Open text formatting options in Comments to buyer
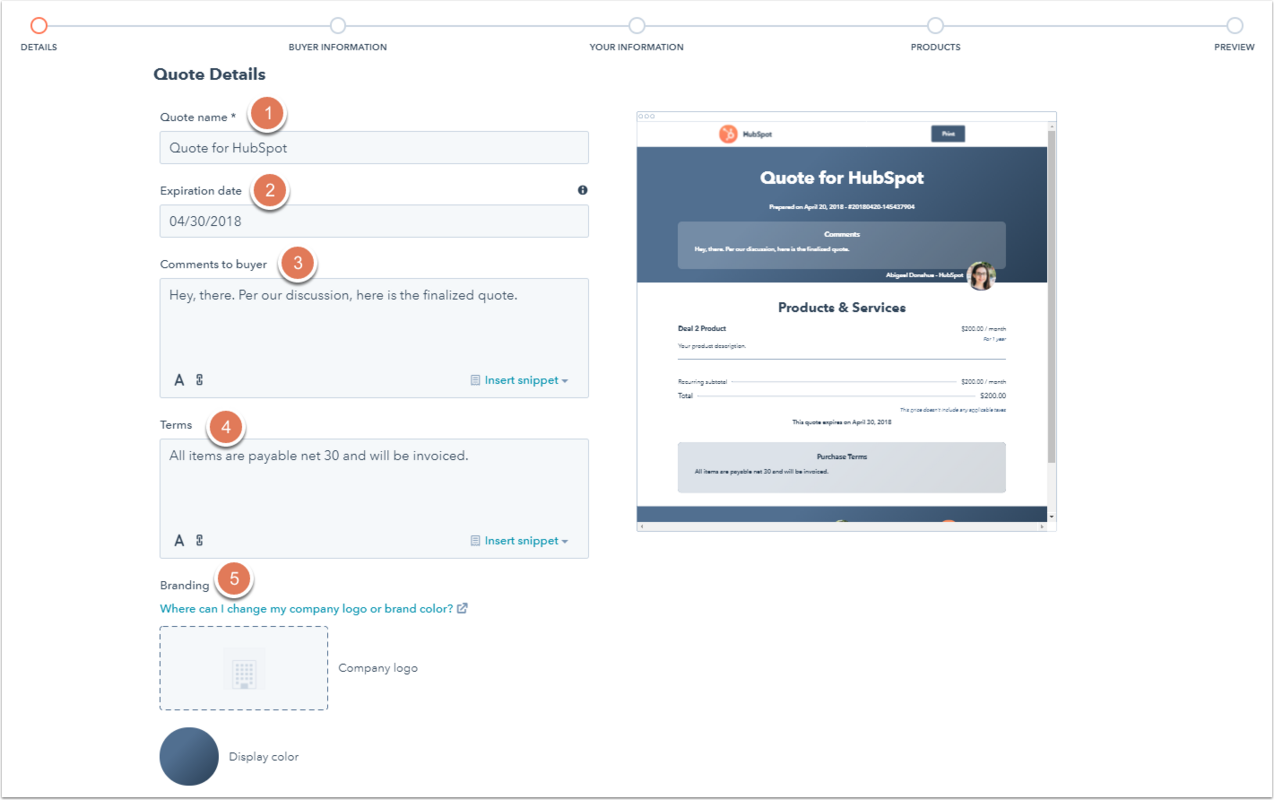1274x800 pixels. pos(179,380)
